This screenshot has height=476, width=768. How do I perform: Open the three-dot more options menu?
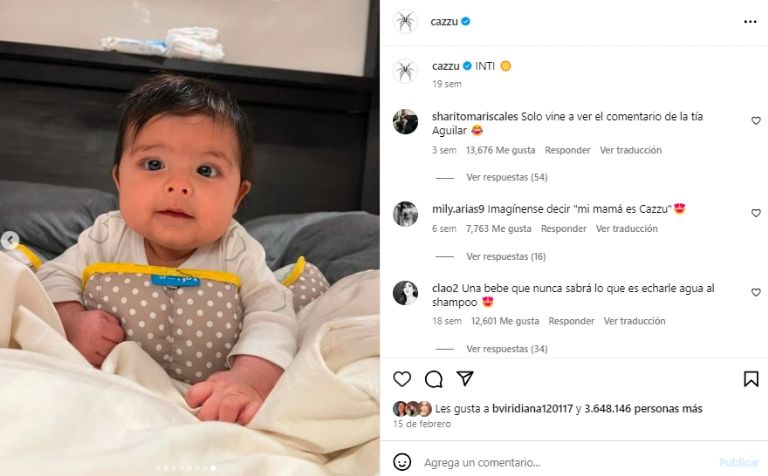(750, 22)
